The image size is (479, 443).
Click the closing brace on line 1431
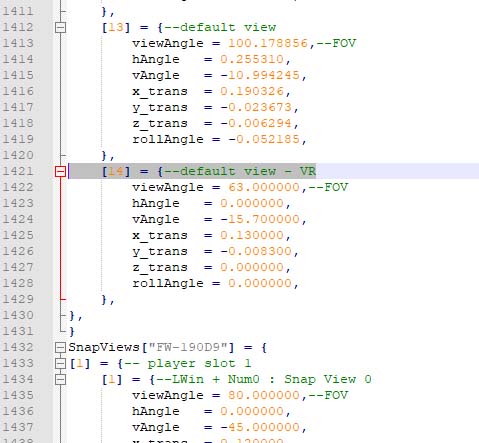pyautogui.click(x=72, y=331)
